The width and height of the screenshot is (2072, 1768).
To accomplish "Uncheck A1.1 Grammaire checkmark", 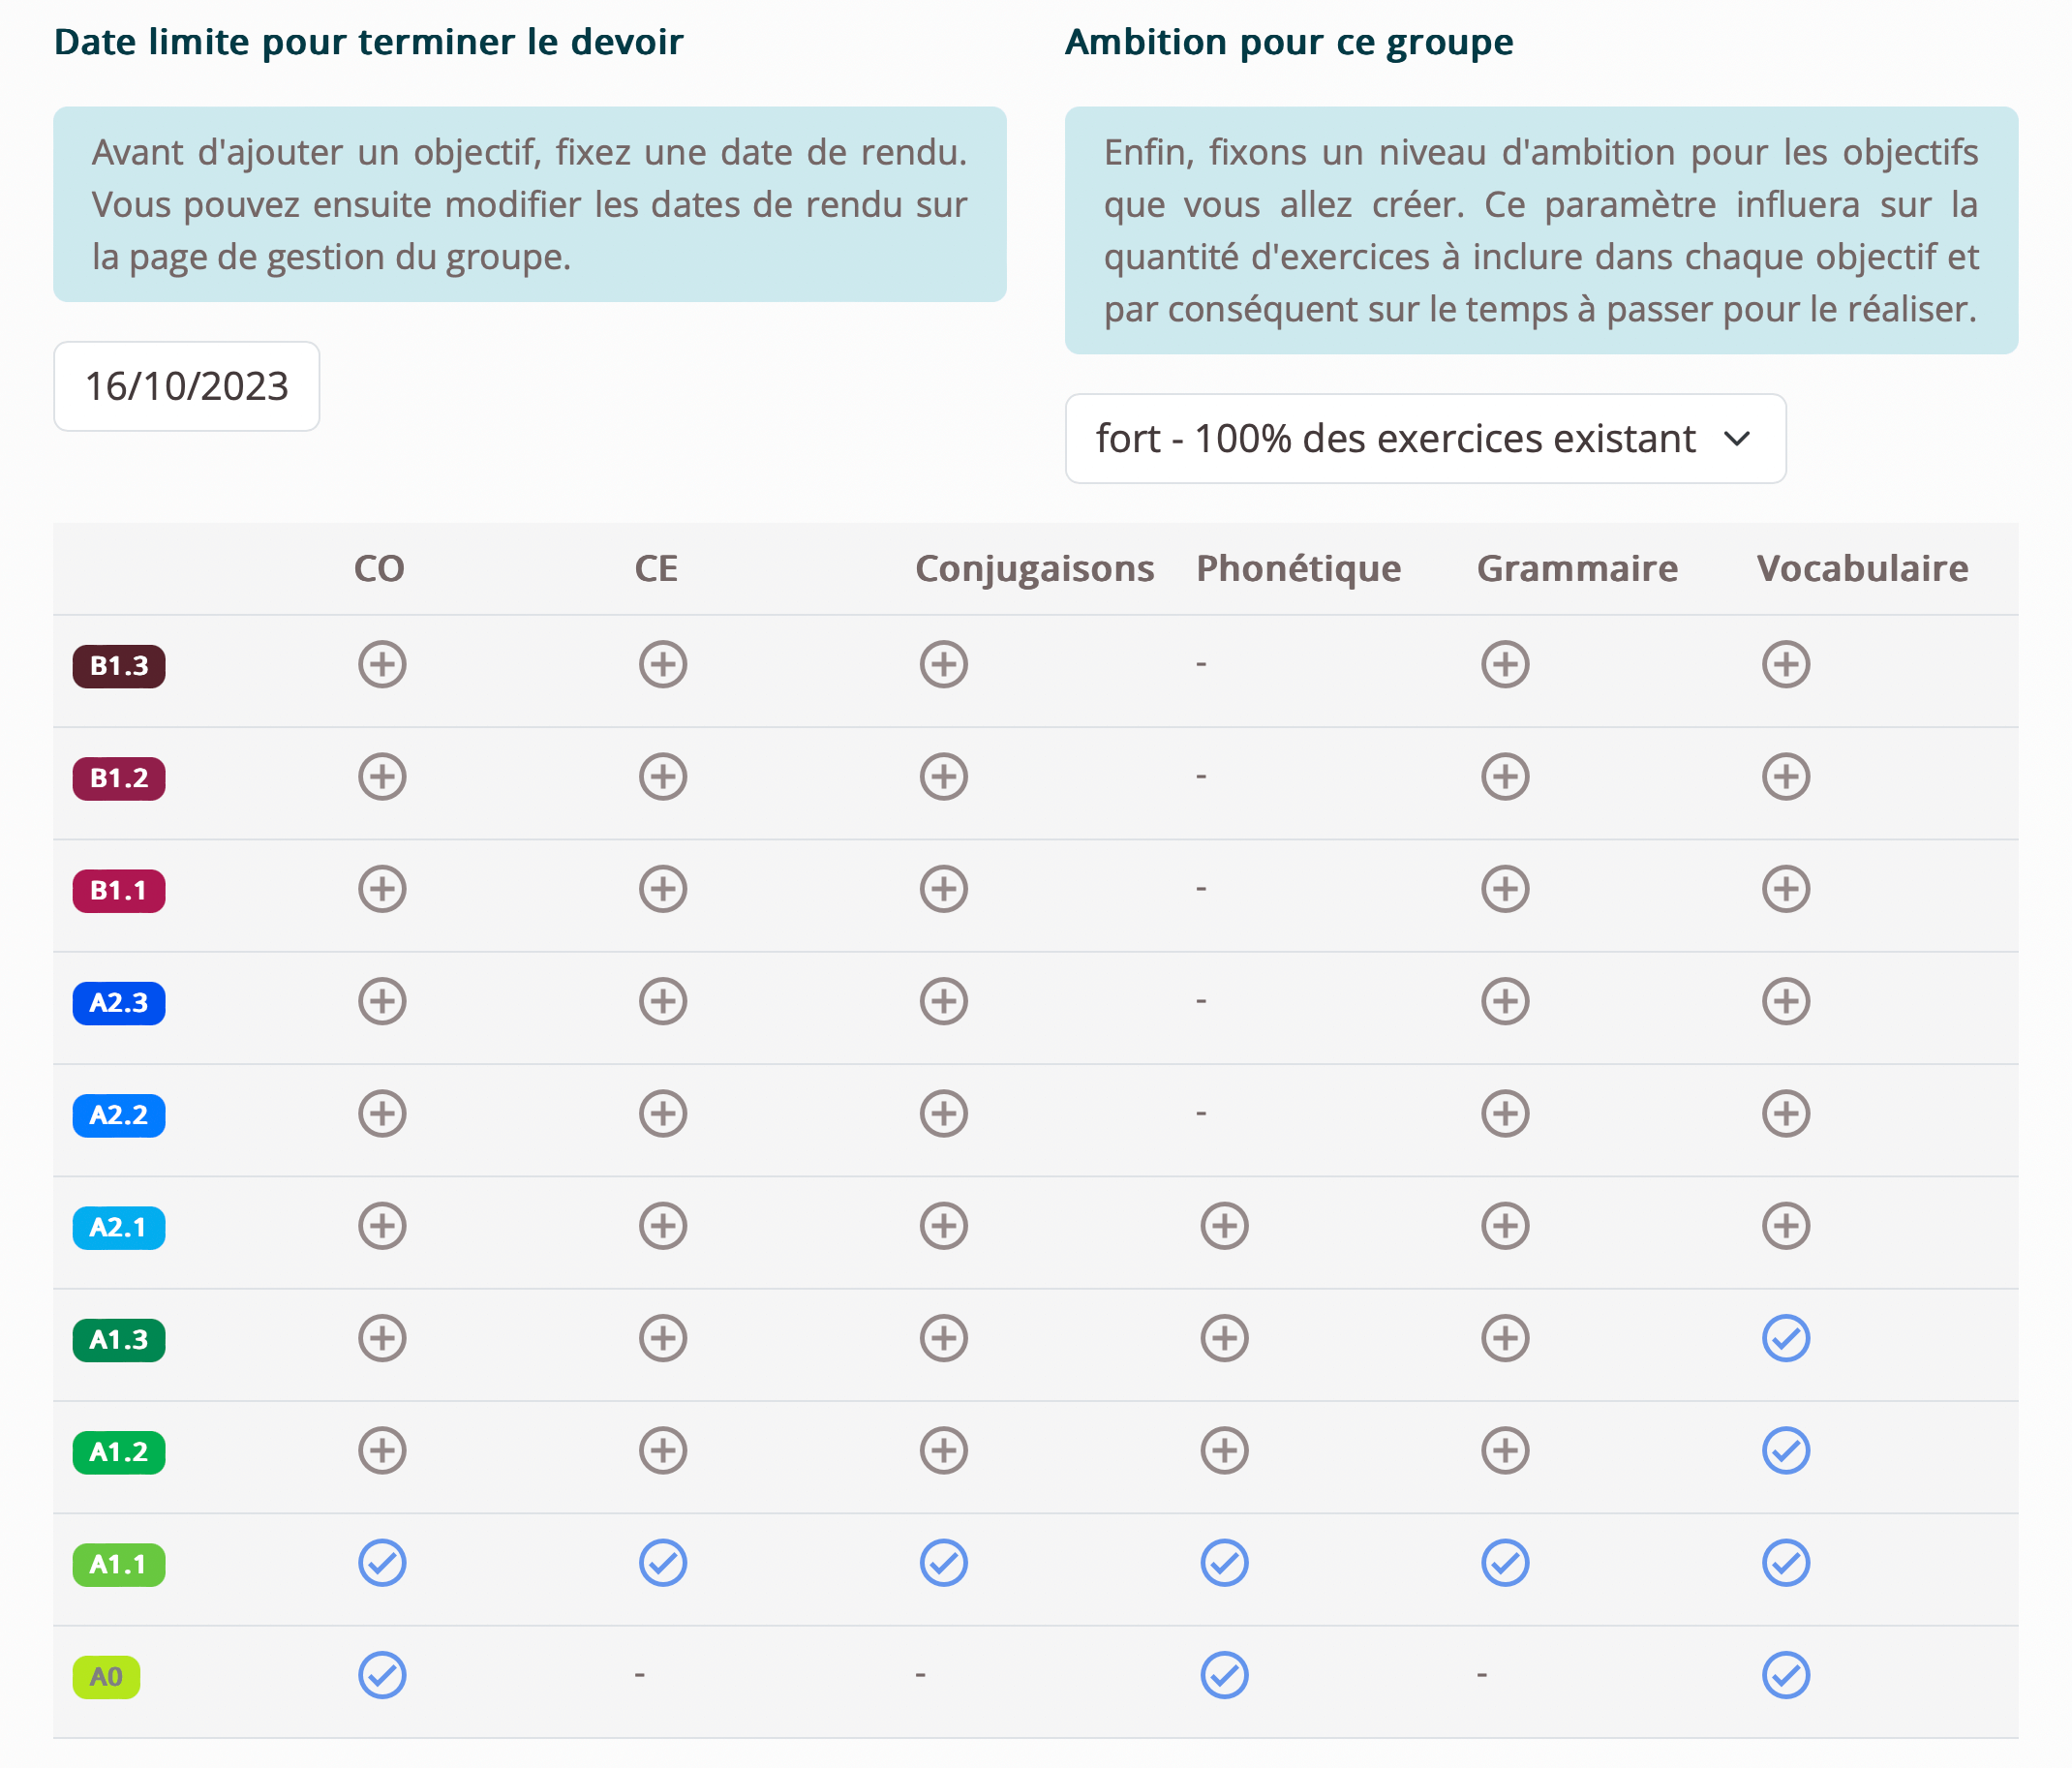I will [1505, 1563].
